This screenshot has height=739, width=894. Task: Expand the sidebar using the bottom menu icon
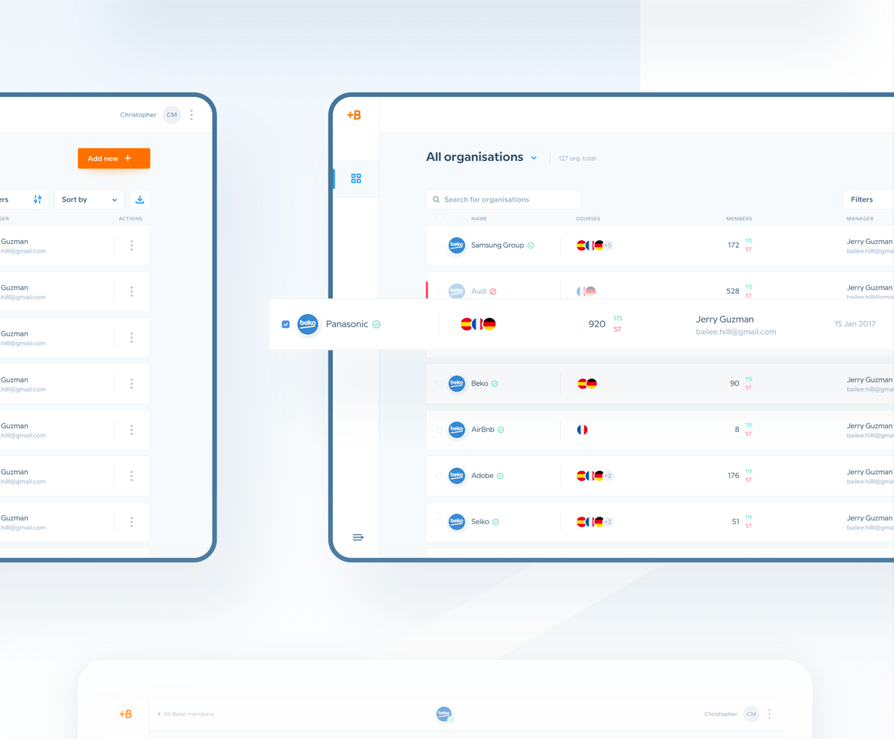(358, 538)
